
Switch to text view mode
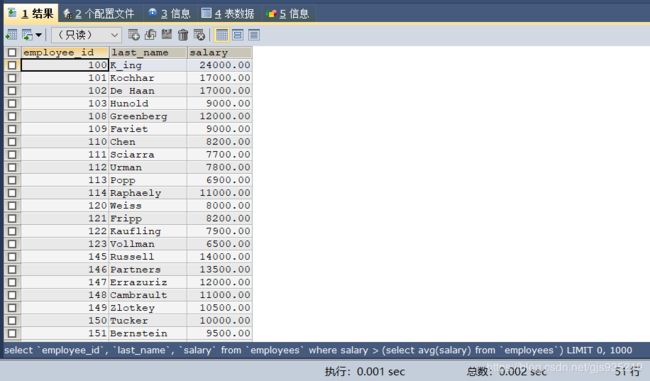point(254,35)
